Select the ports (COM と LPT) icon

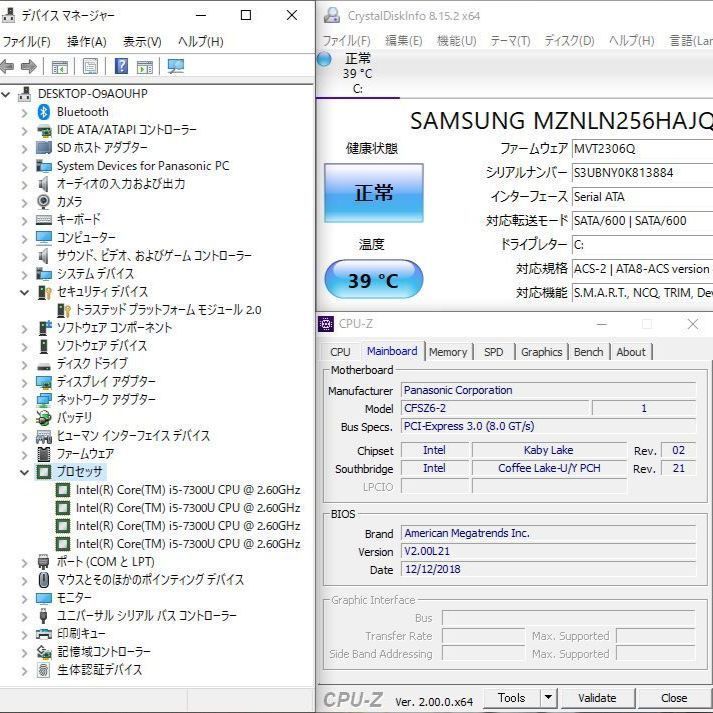44,562
